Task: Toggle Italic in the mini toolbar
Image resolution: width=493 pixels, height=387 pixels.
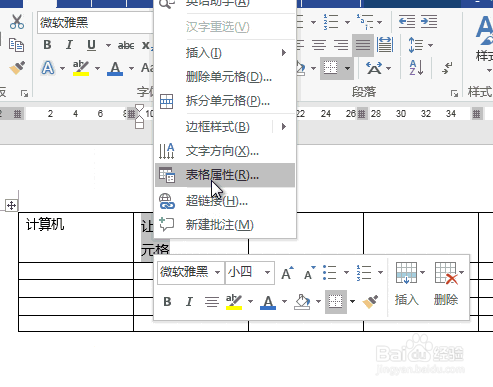Action: pos(189,302)
